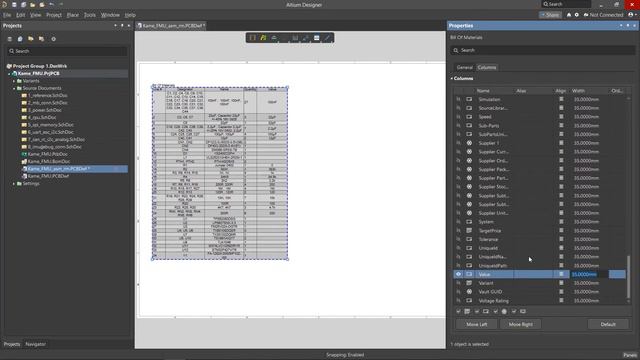
Task: Click the Altium logo icon in the title bar
Action: 4,4
